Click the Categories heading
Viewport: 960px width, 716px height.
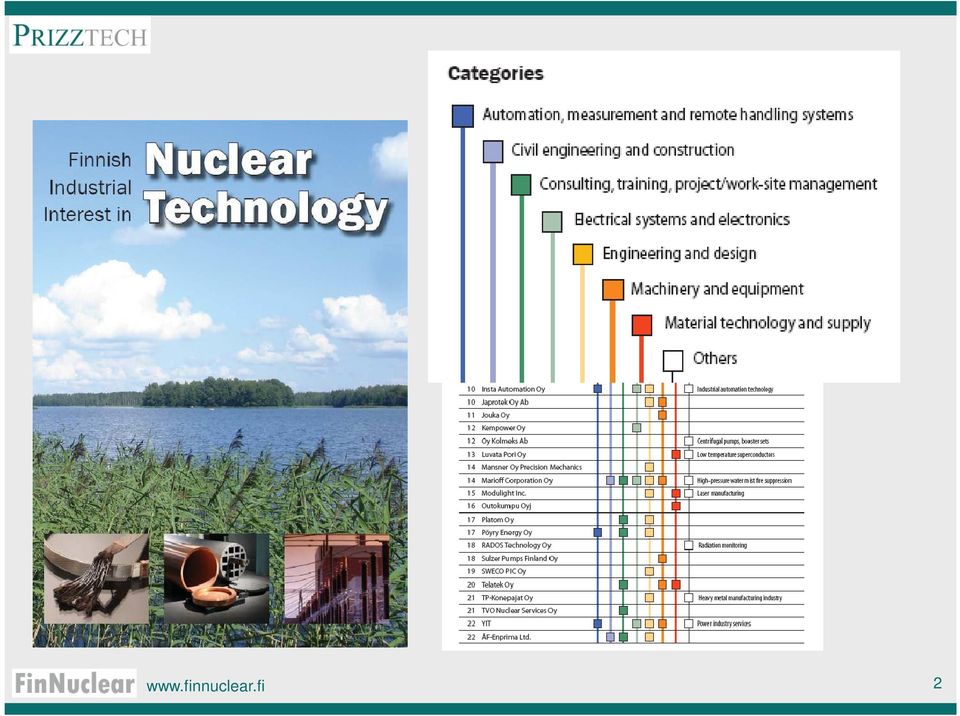click(495, 73)
